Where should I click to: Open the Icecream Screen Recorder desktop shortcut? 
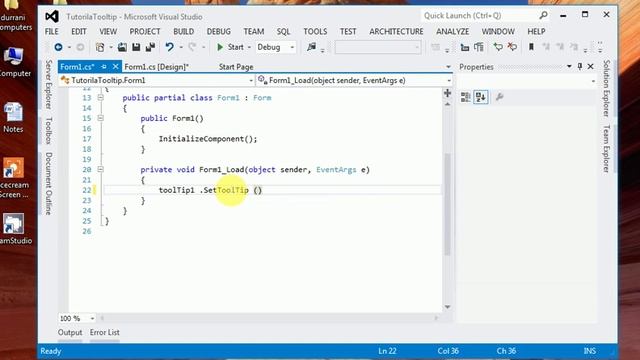coord(14,178)
